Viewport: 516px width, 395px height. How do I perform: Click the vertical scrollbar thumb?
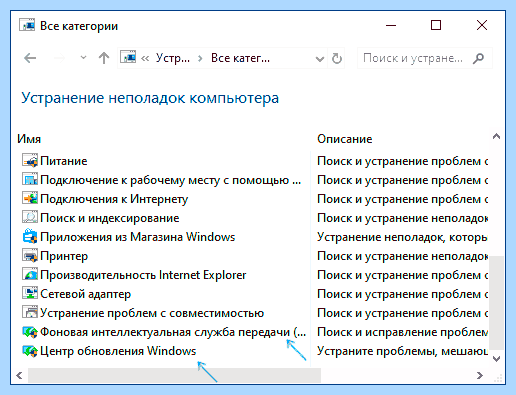[496, 302]
